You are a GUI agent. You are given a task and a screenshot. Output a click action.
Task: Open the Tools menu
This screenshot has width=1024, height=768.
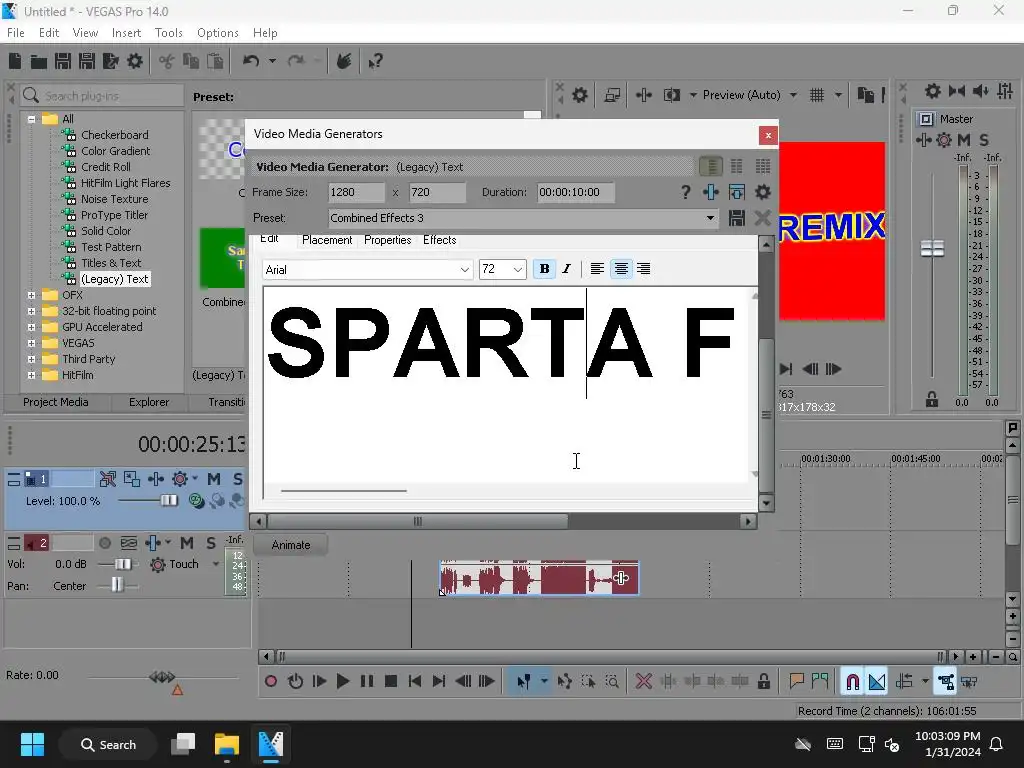click(168, 33)
